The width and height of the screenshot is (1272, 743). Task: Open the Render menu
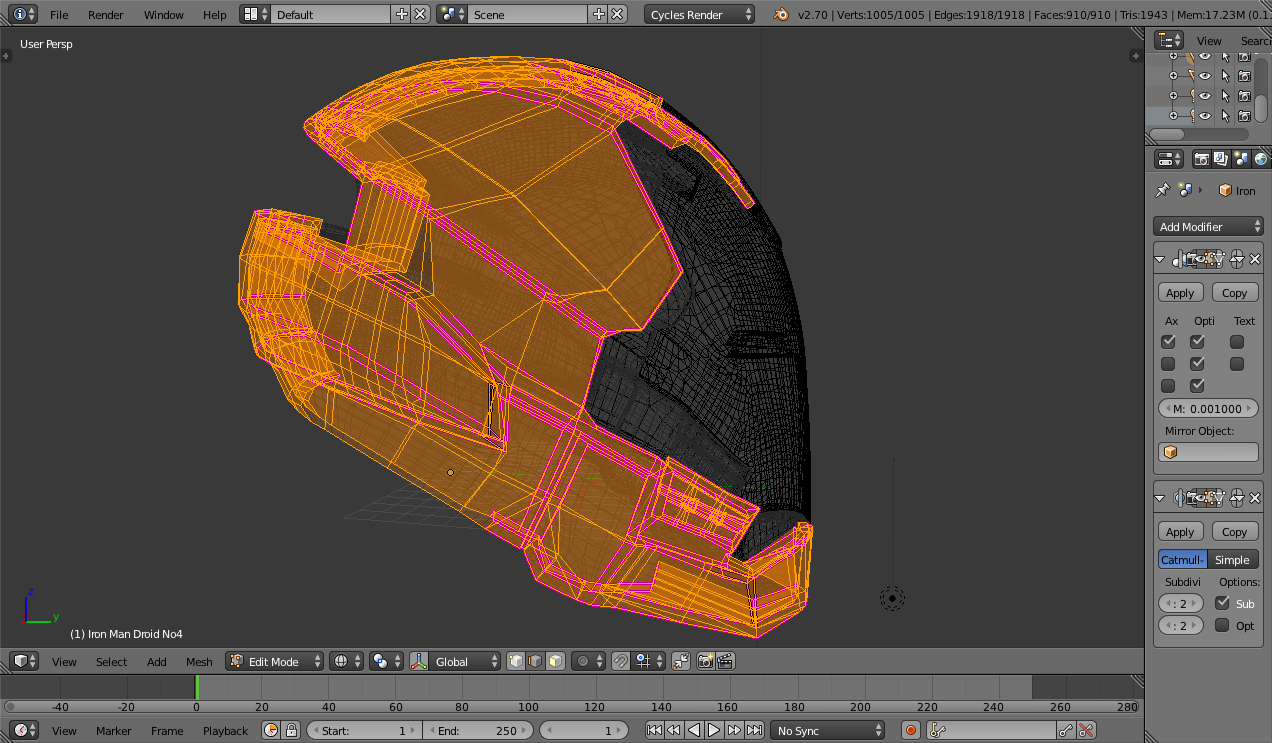click(x=106, y=14)
